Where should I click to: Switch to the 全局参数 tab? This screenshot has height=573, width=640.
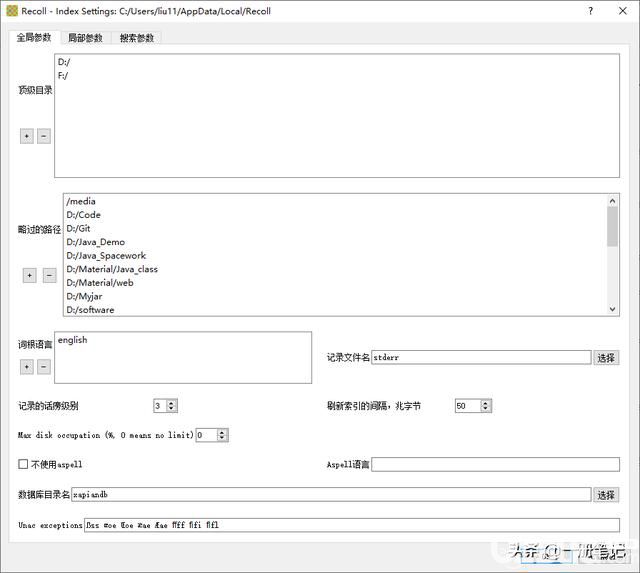click(x=34, y=38)
